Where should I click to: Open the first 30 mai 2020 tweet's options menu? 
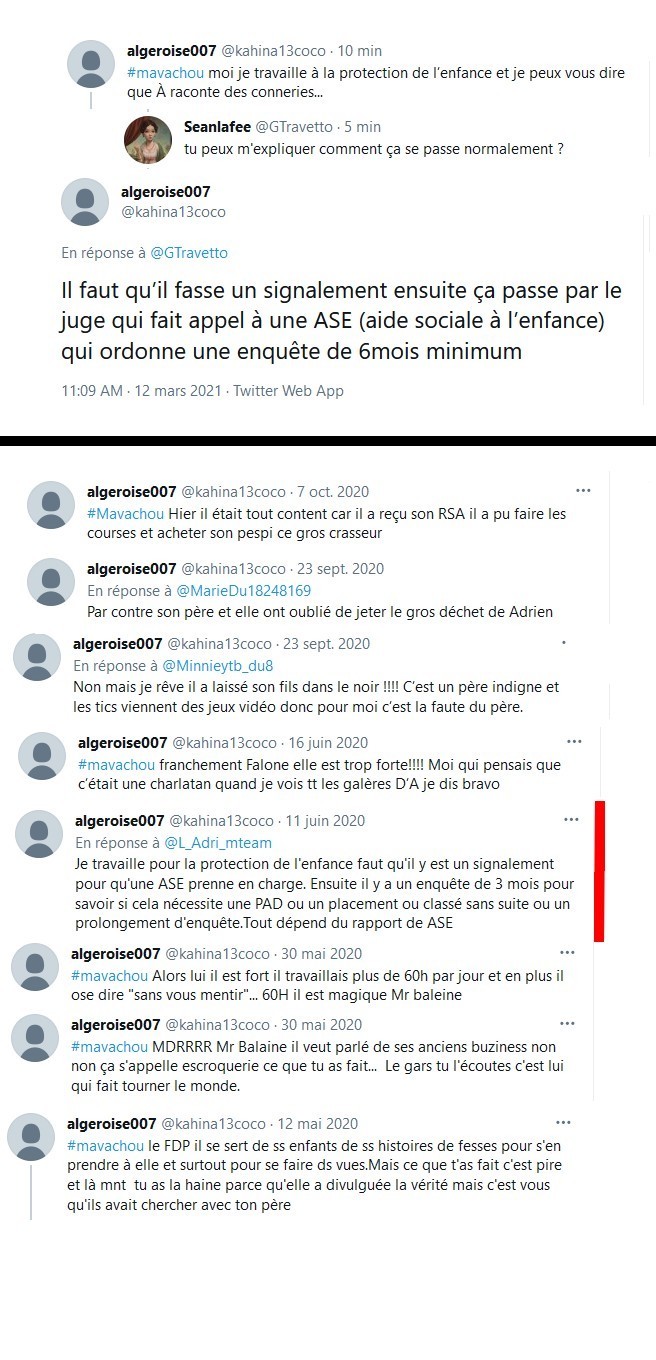[x=567, y=953]
